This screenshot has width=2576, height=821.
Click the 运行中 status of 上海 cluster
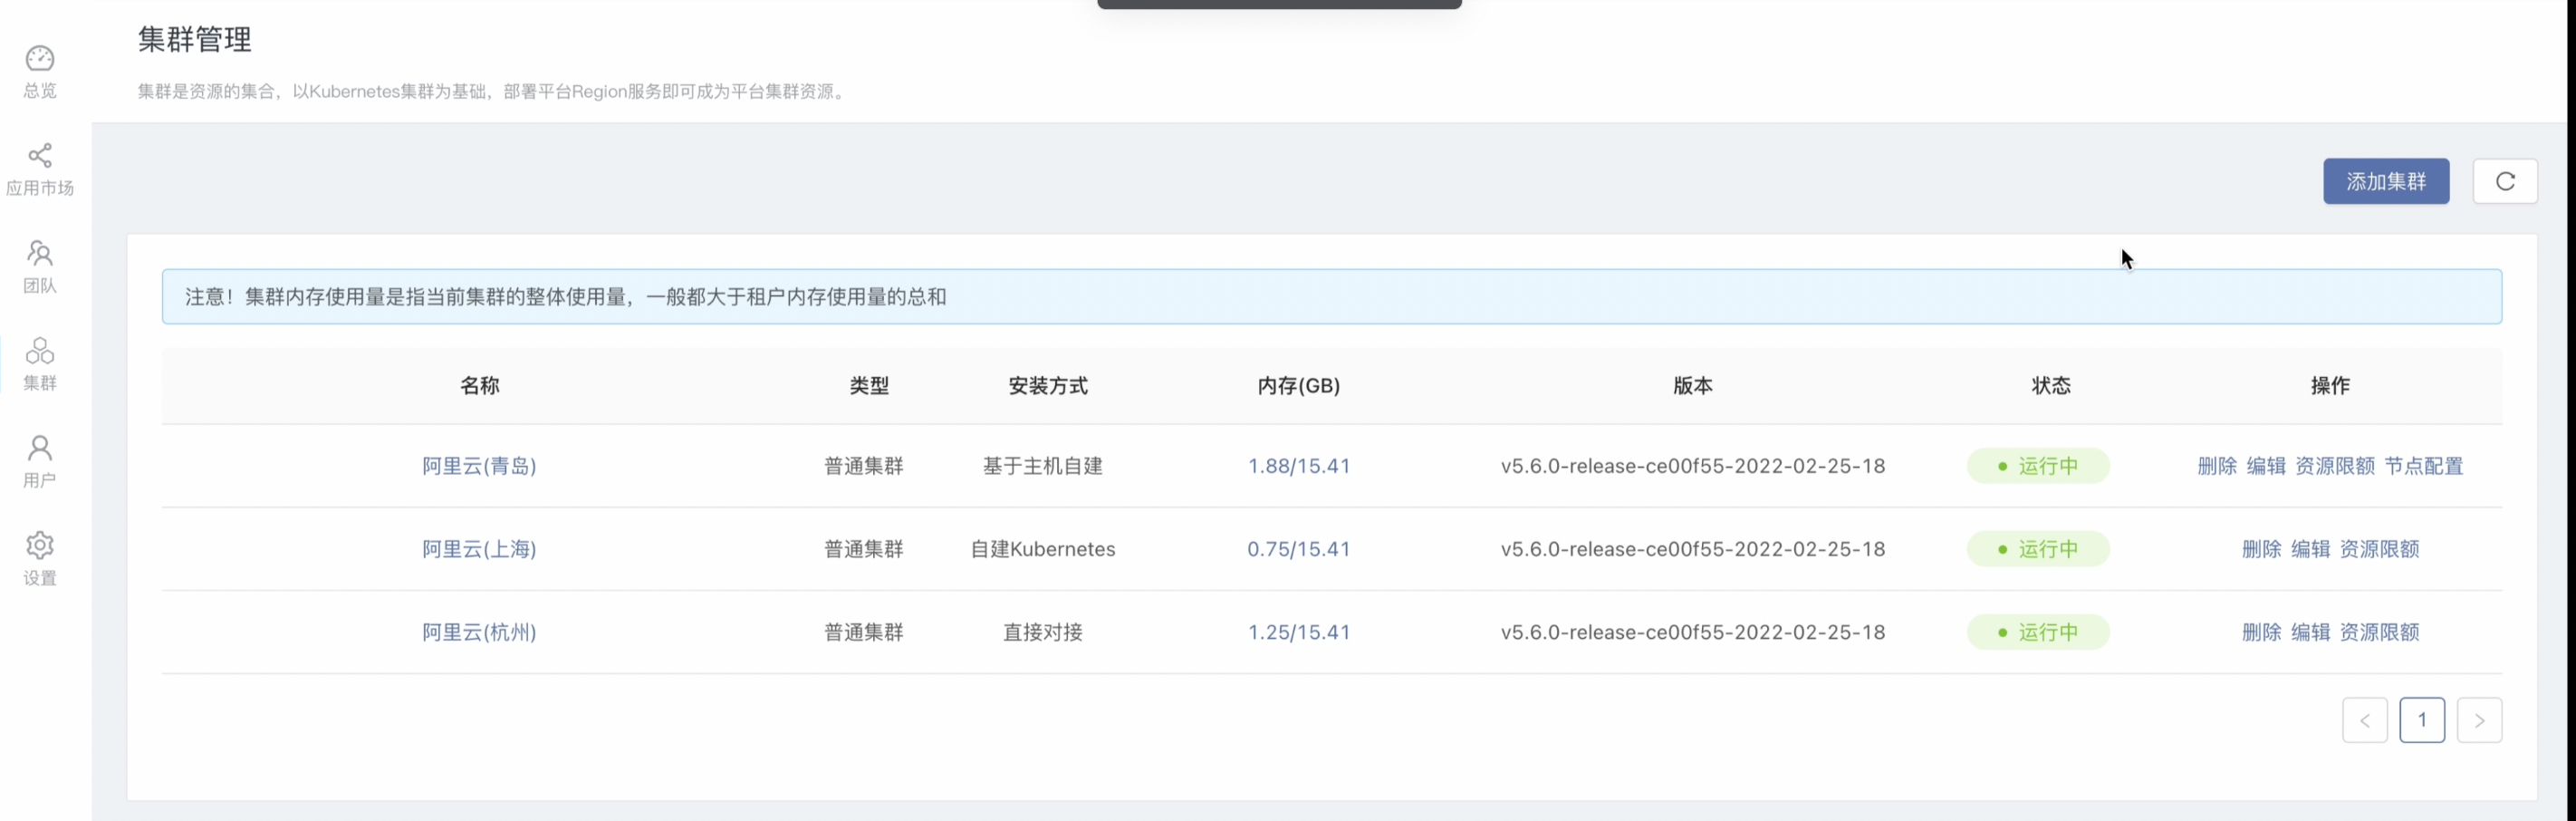pos(2038,549)
